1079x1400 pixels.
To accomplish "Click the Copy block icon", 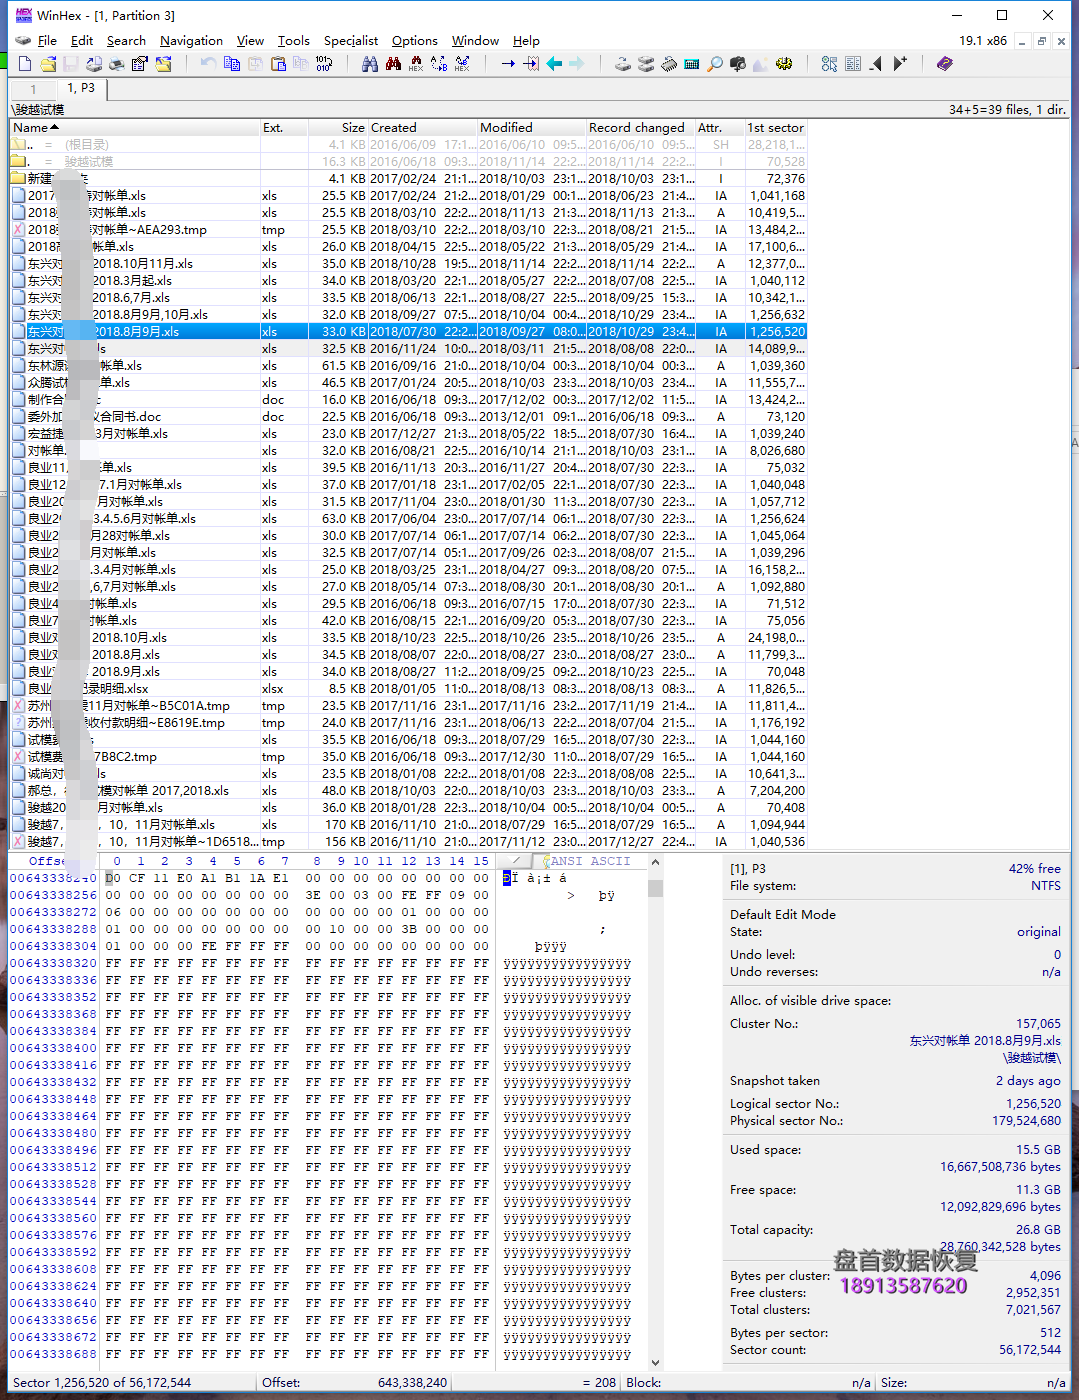I will (x=232, y=64).
